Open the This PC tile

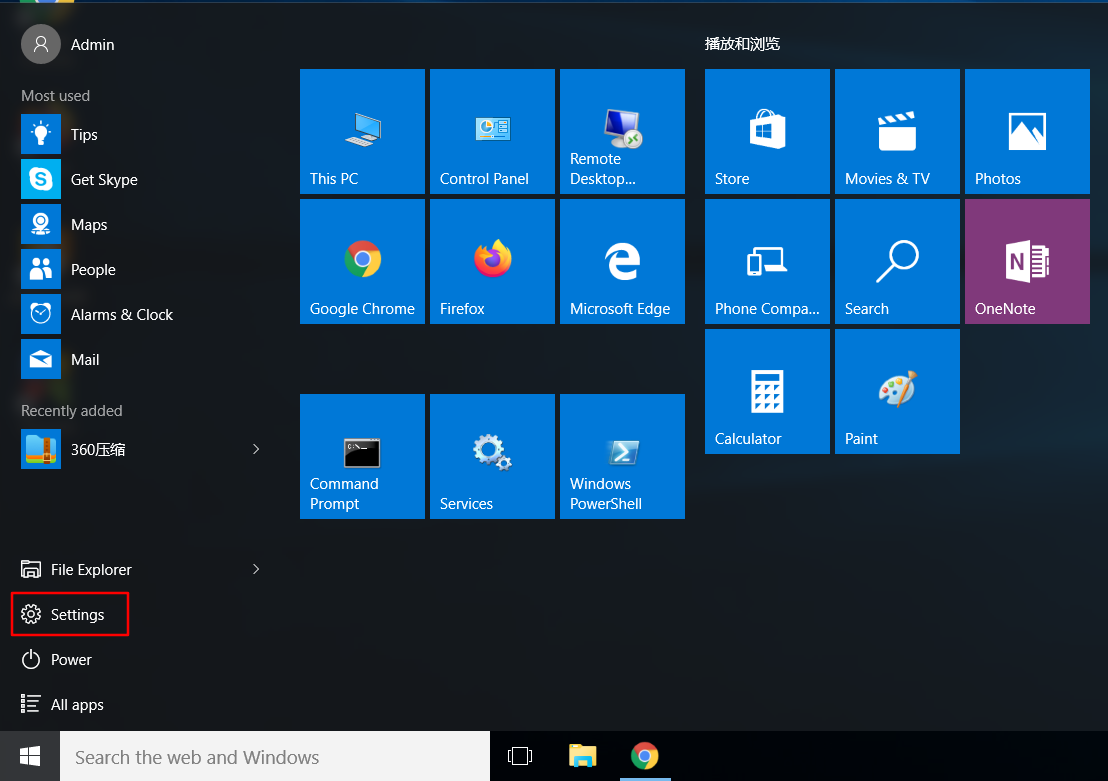pos(362,131)
